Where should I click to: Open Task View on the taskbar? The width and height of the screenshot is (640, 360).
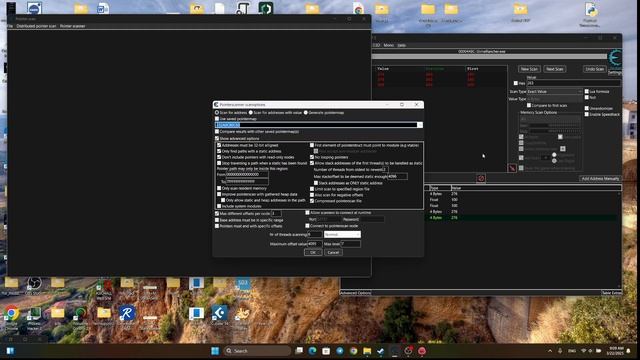(299, 351)
